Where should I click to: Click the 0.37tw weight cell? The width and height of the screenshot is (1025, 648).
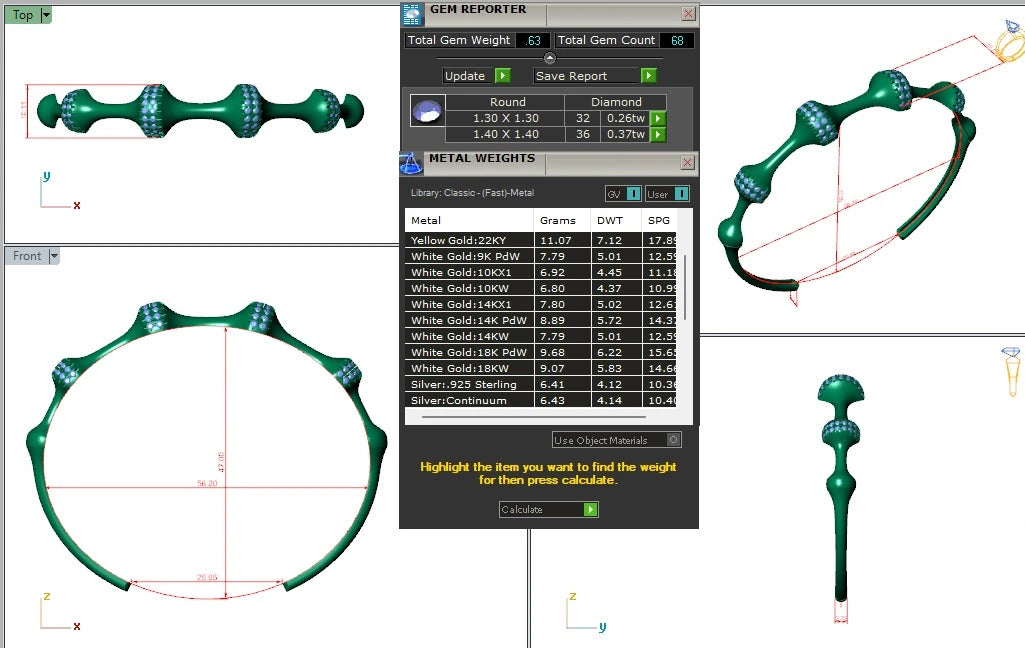click(x=626, y=134)
